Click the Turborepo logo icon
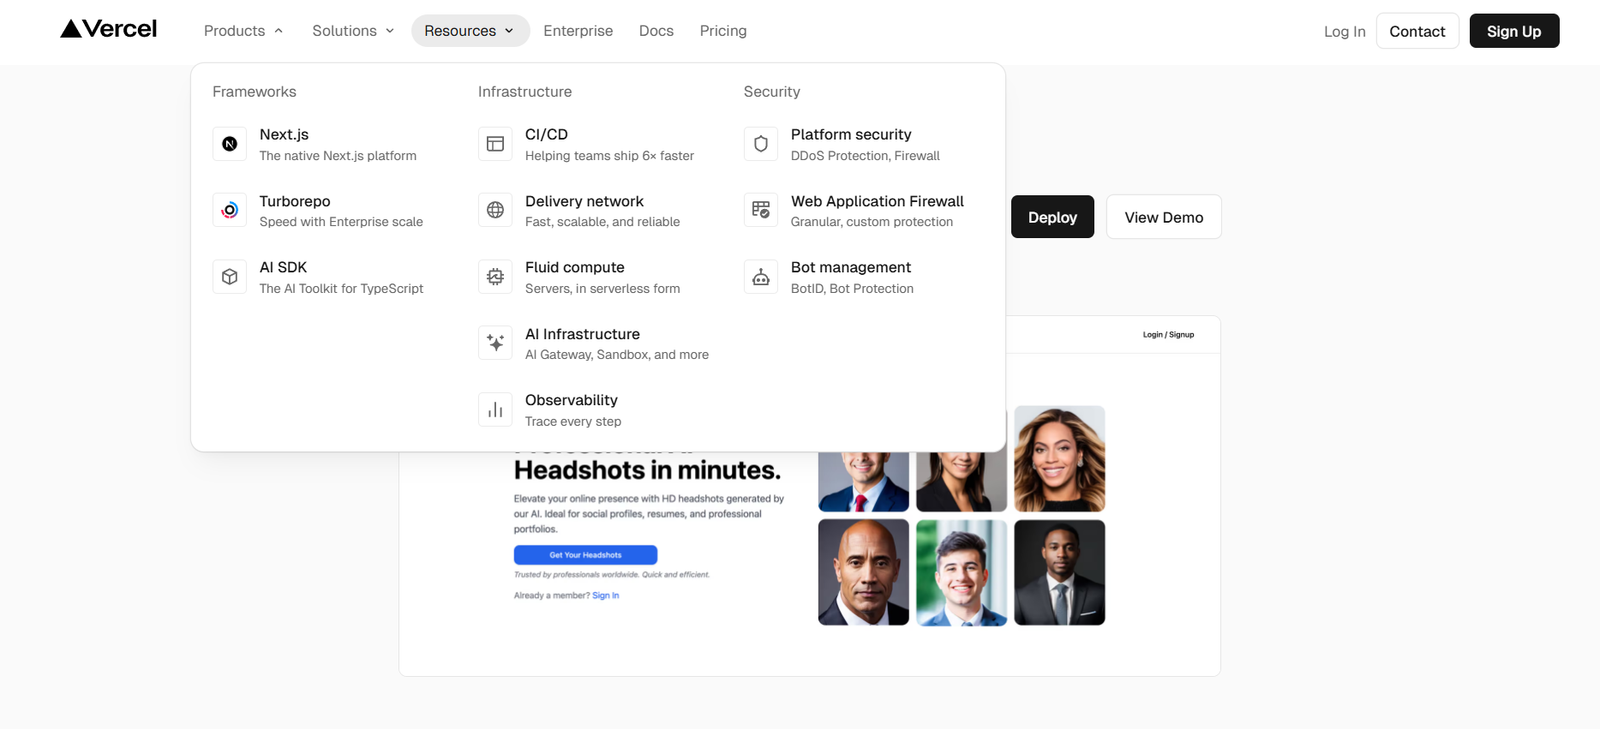The width and height of the screenshot is (1600, 729). (229, 210)
